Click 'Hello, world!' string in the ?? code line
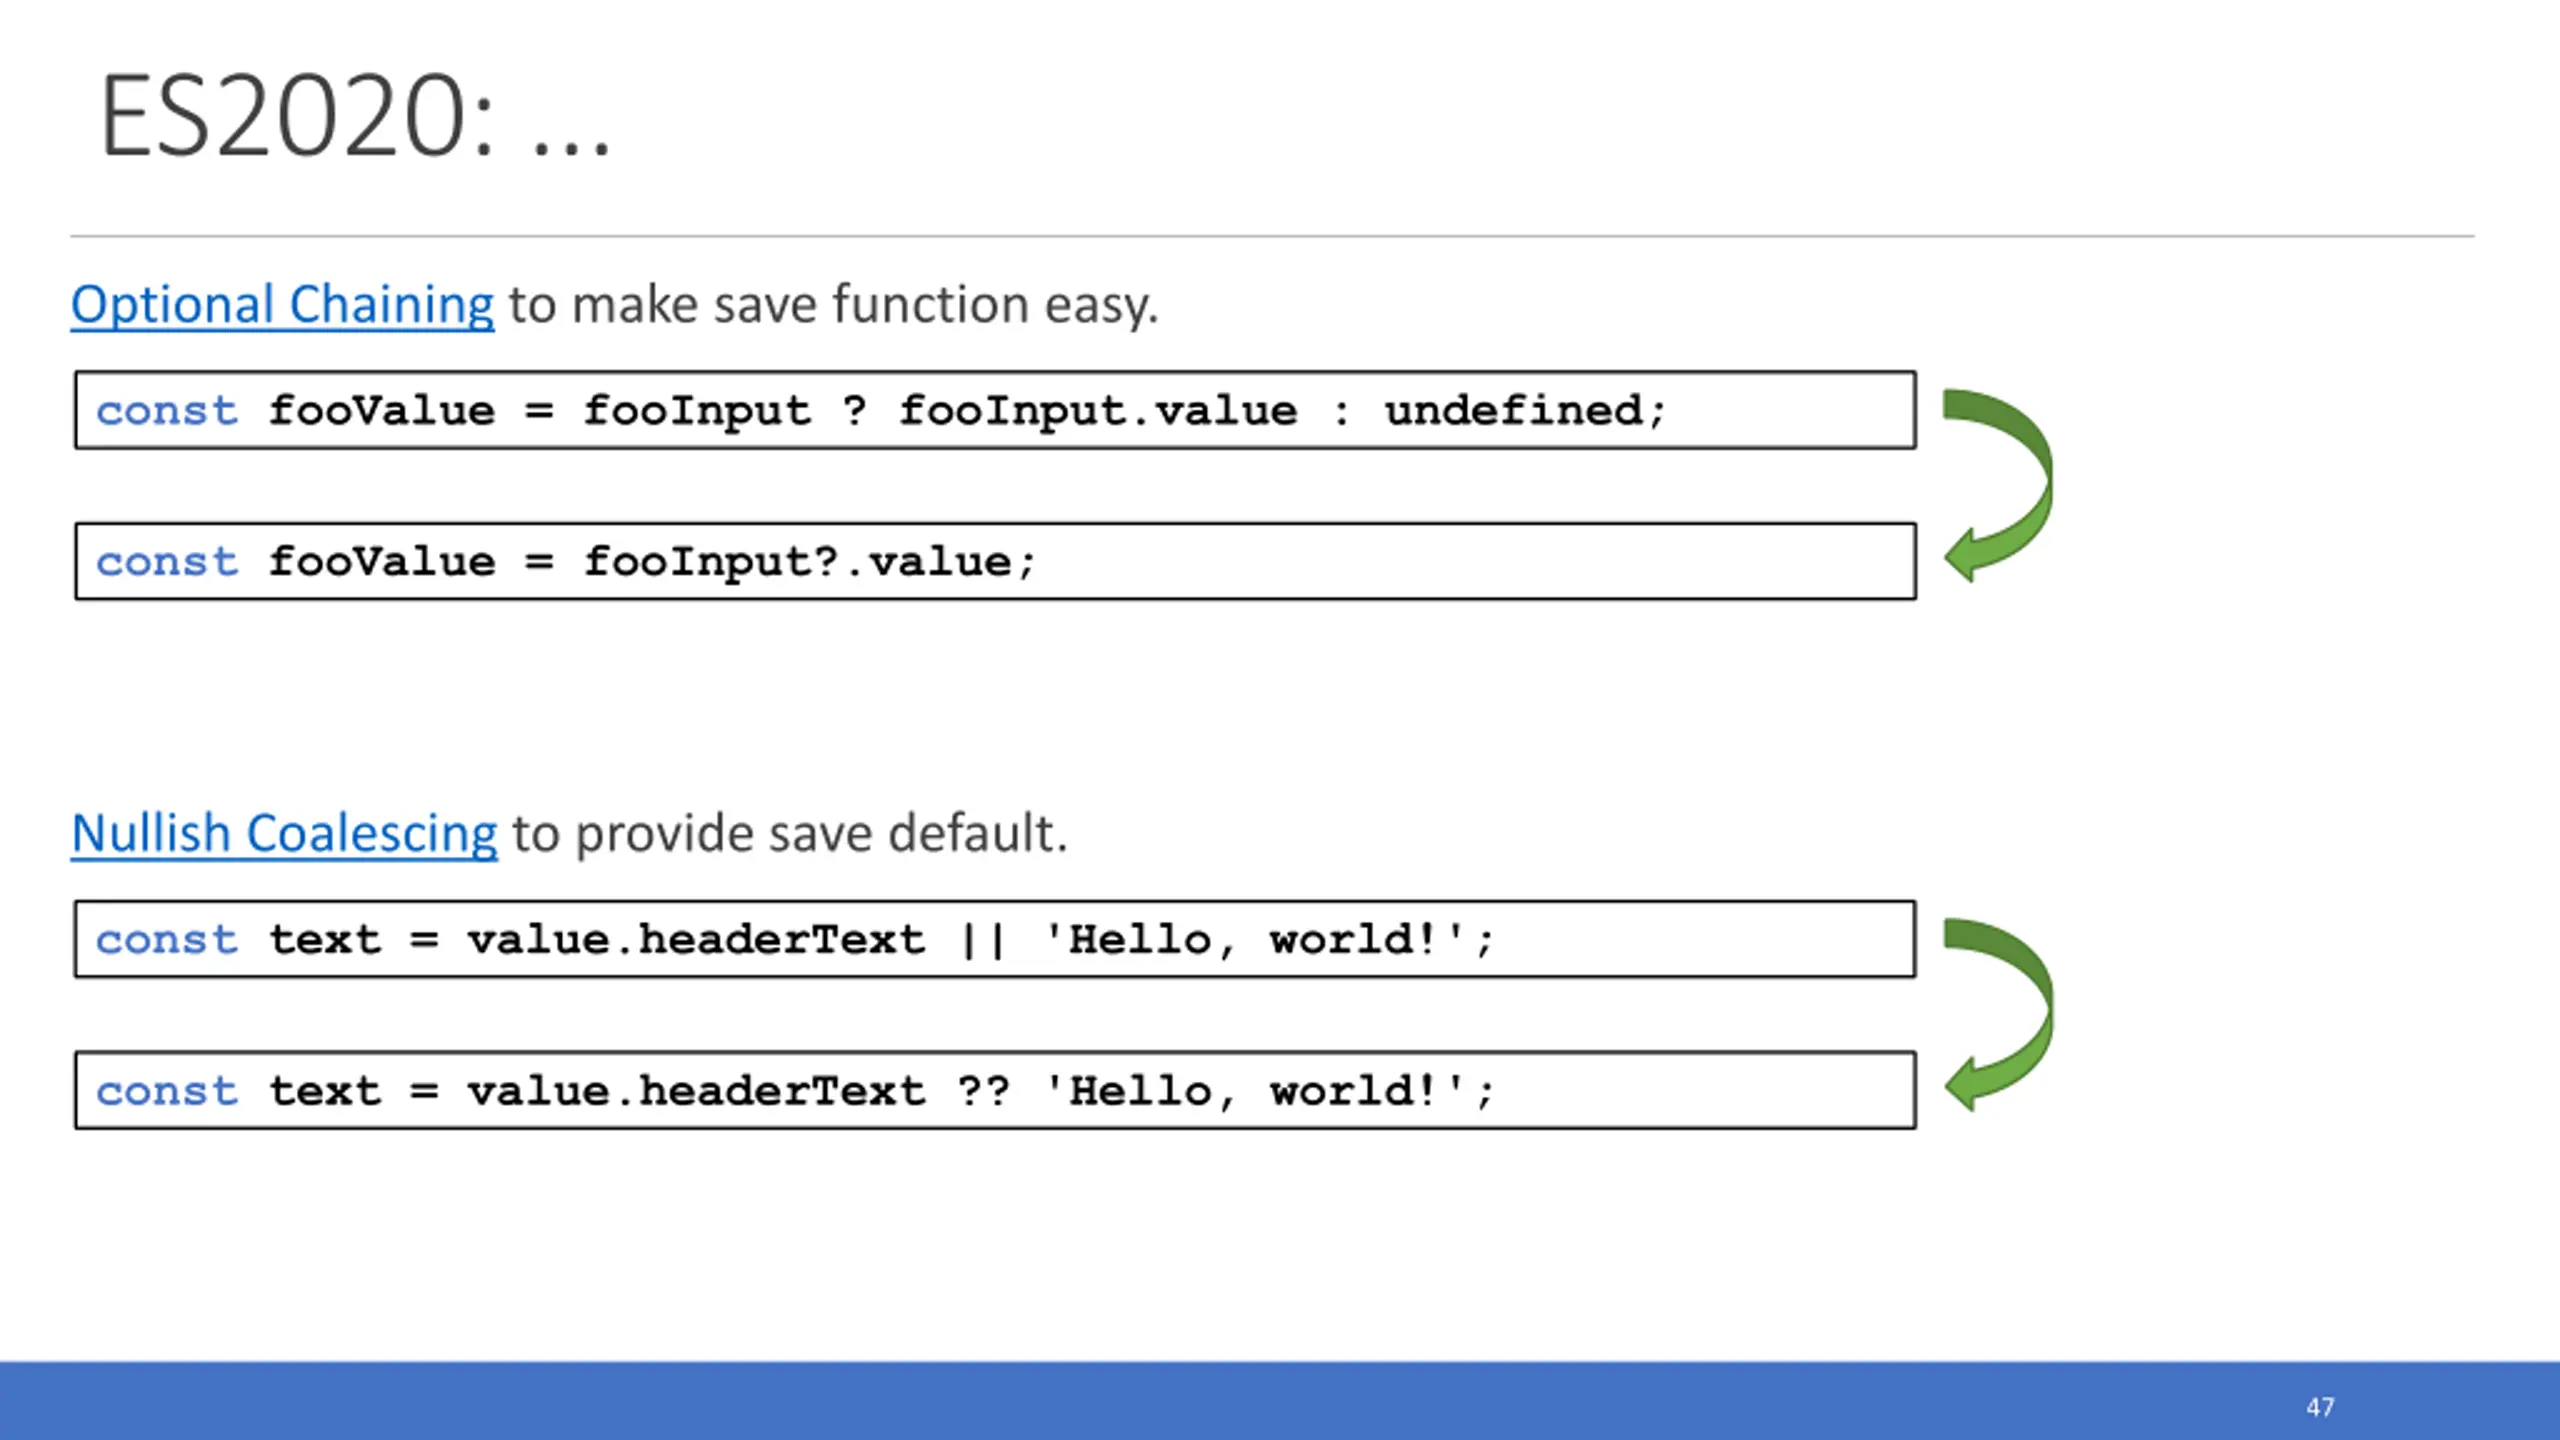 click(1254, 1091)
